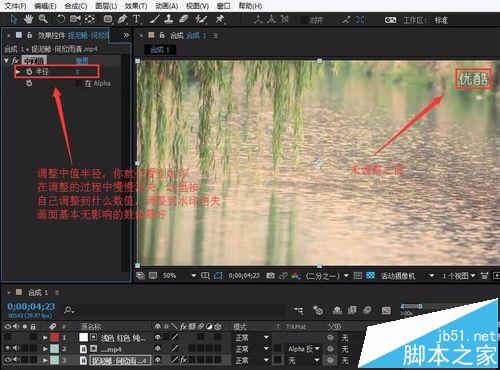Select the Pan Behind anchor tool
500x370 pixels.
click(90, 19)
